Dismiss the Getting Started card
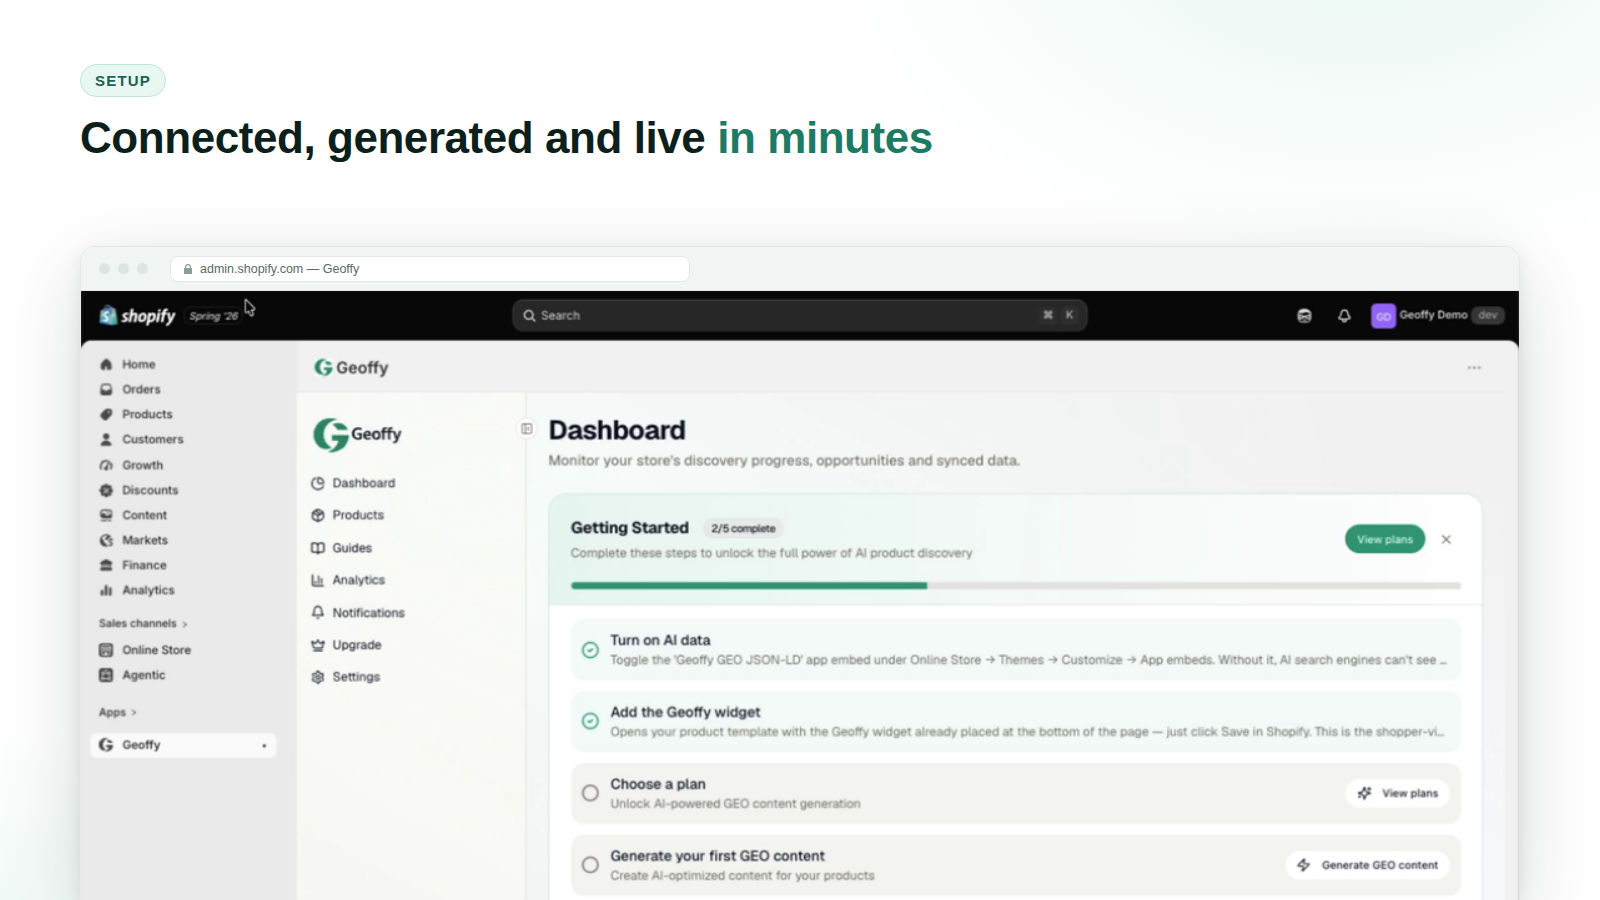Viewport: 1600px width, 900px height. 1446,539
